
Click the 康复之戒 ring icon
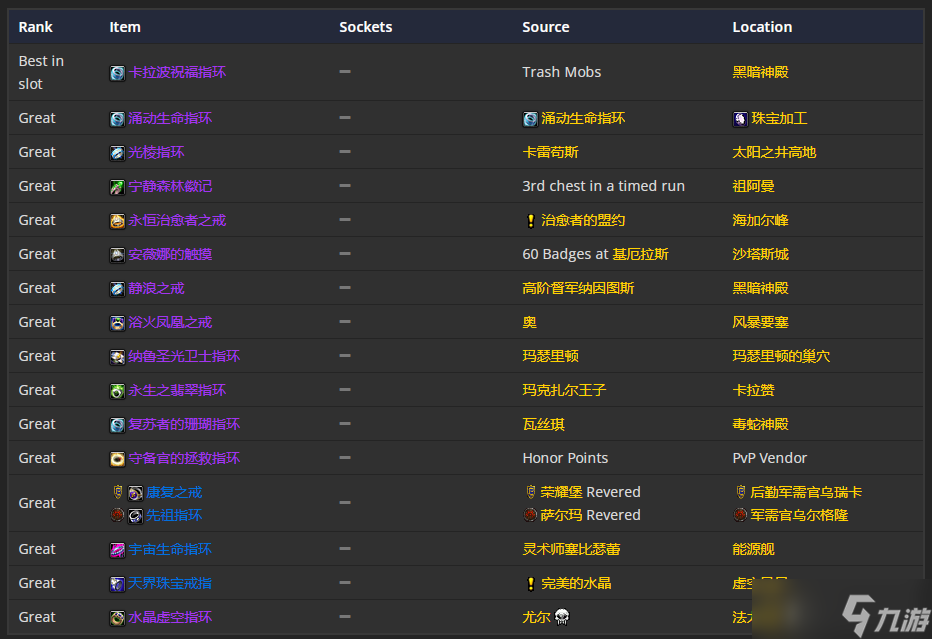[136, 493]
